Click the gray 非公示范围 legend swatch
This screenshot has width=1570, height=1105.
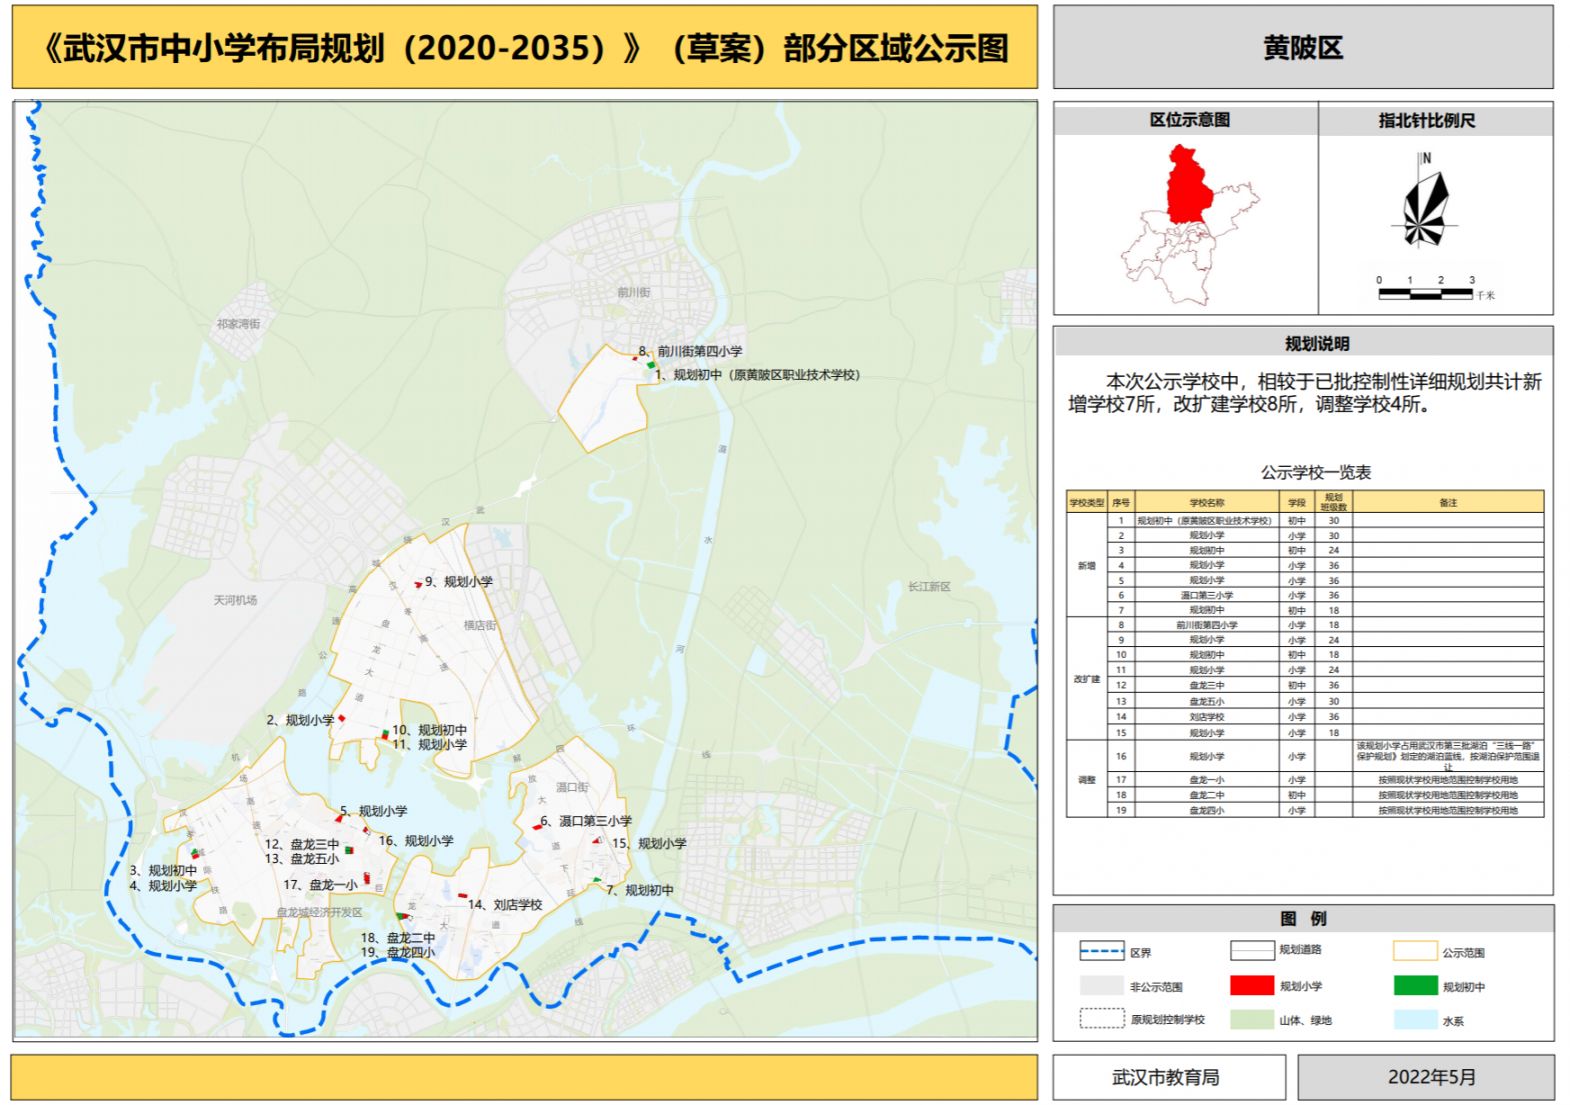click(1101, 985)
